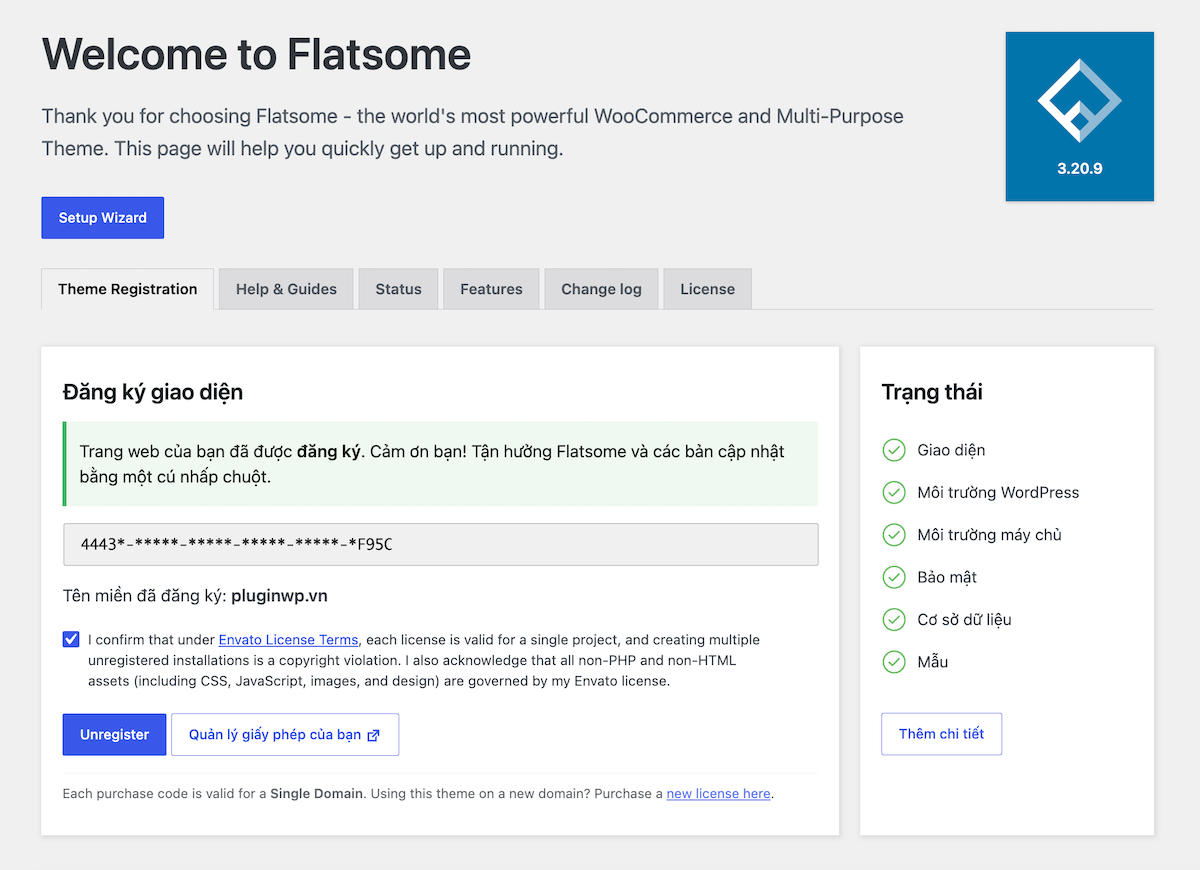This screenshot has height=870, width=1200.
Task: Click the version number 3.20.9
Action: [1080, 168]
